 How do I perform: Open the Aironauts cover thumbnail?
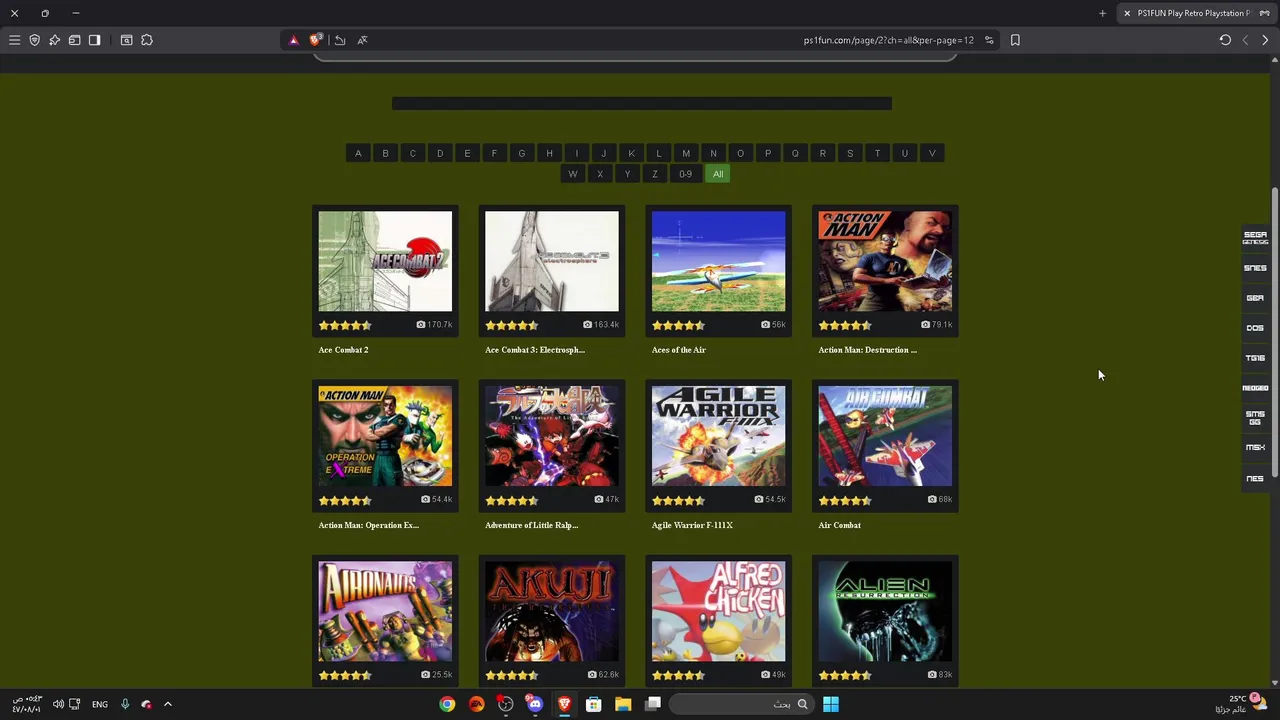(x=385, y=611)
